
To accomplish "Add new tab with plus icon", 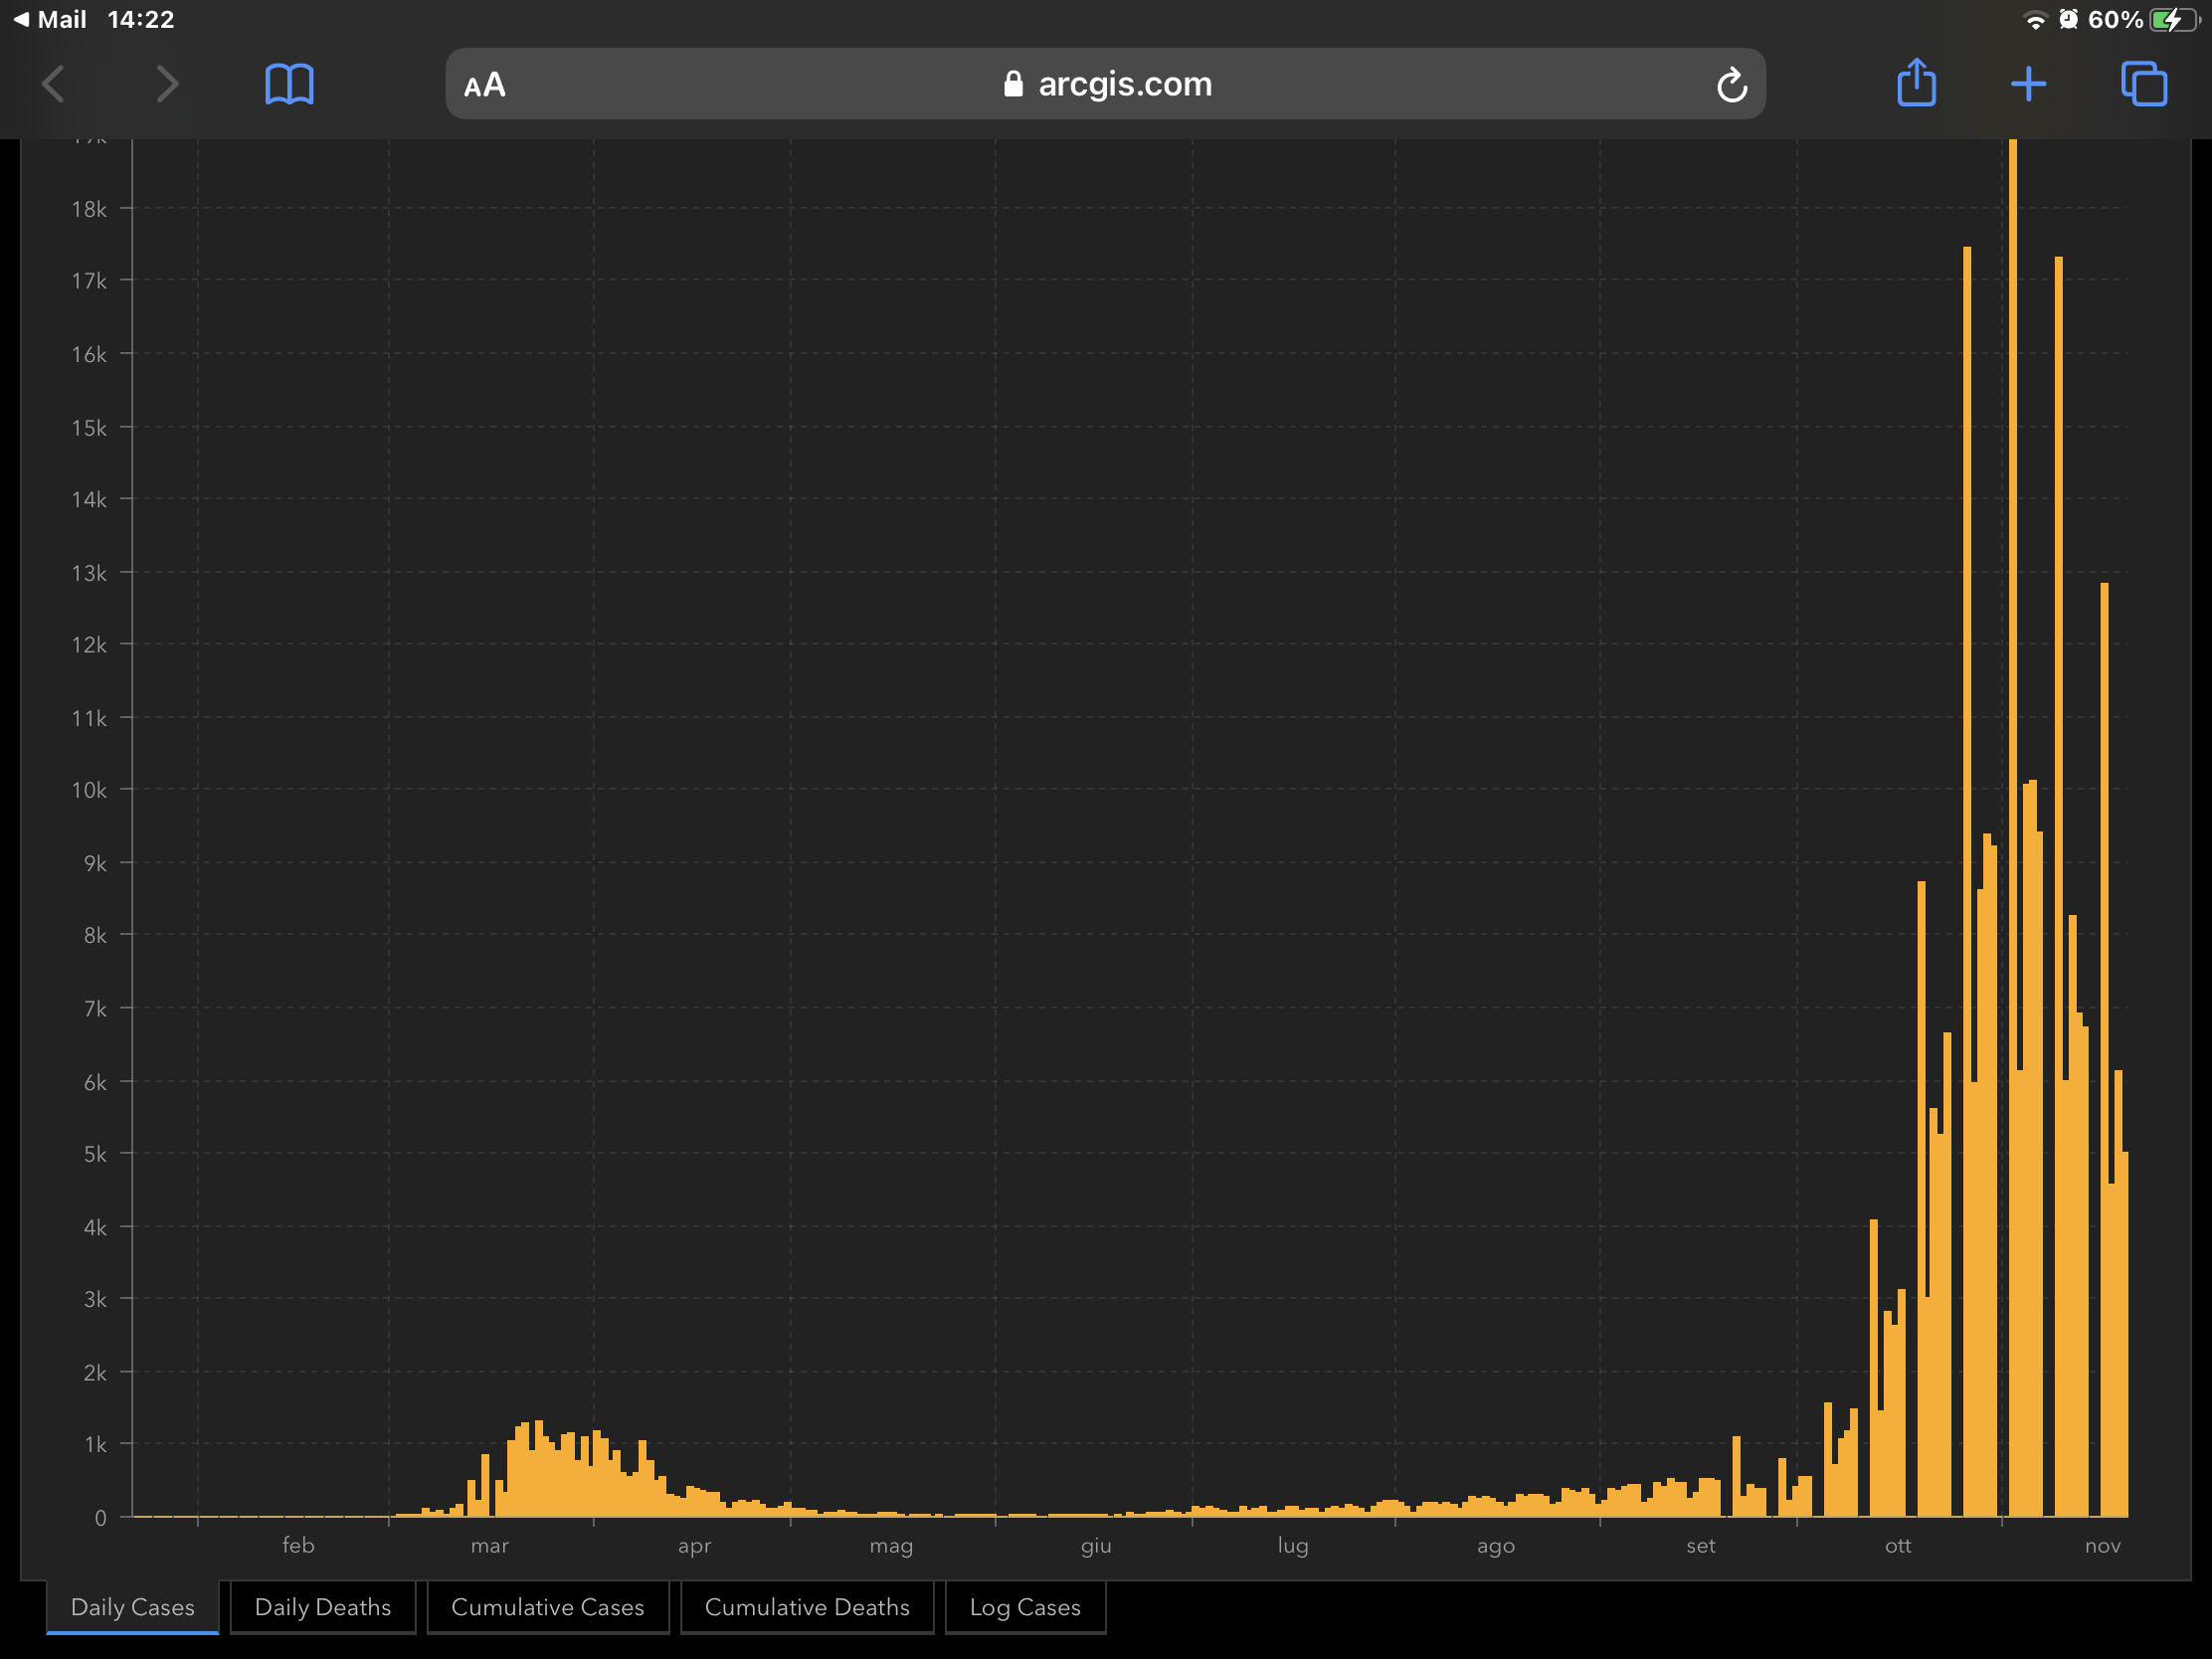I will pyautogui.click(x=2028, y=84).
